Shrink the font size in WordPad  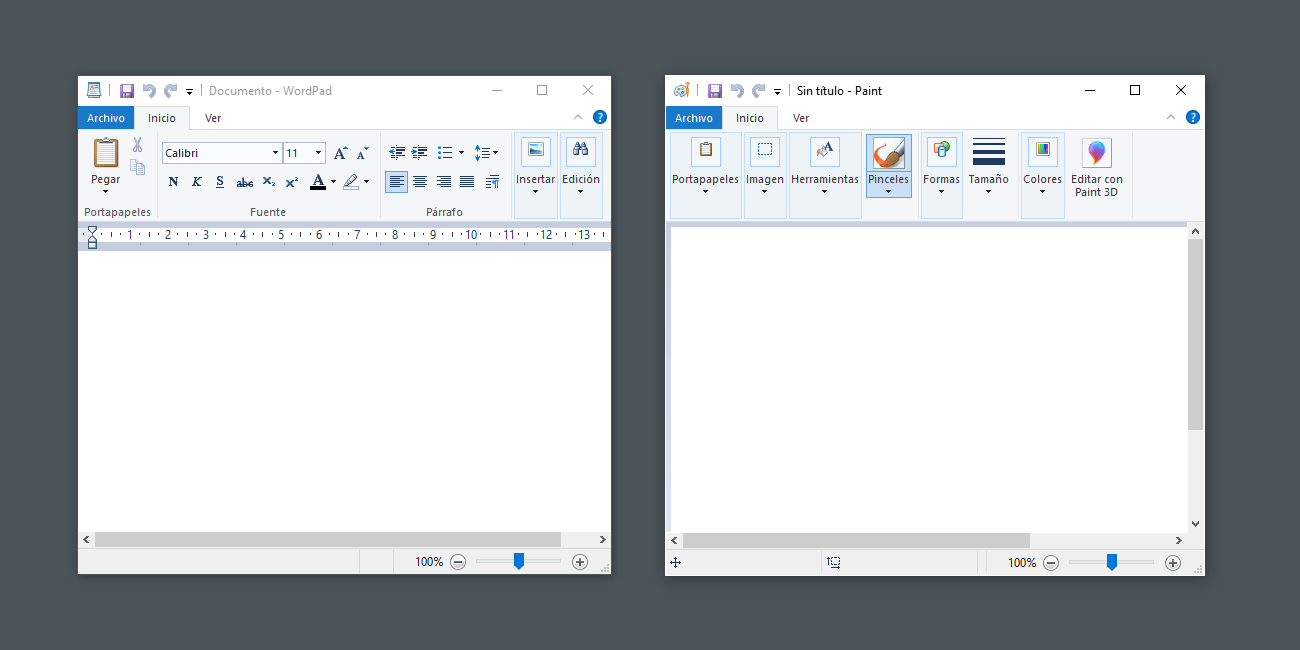(x=363, y=153)
